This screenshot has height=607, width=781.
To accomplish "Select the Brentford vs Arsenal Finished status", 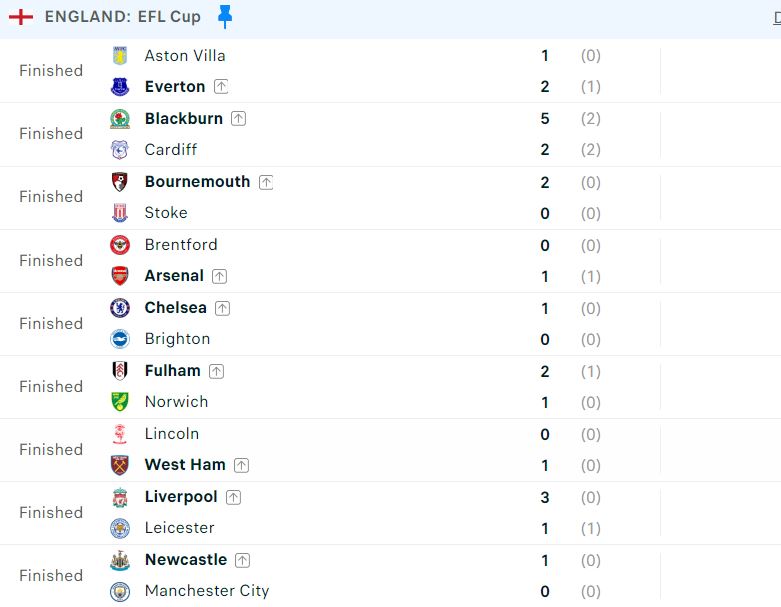I will (51, 261).
